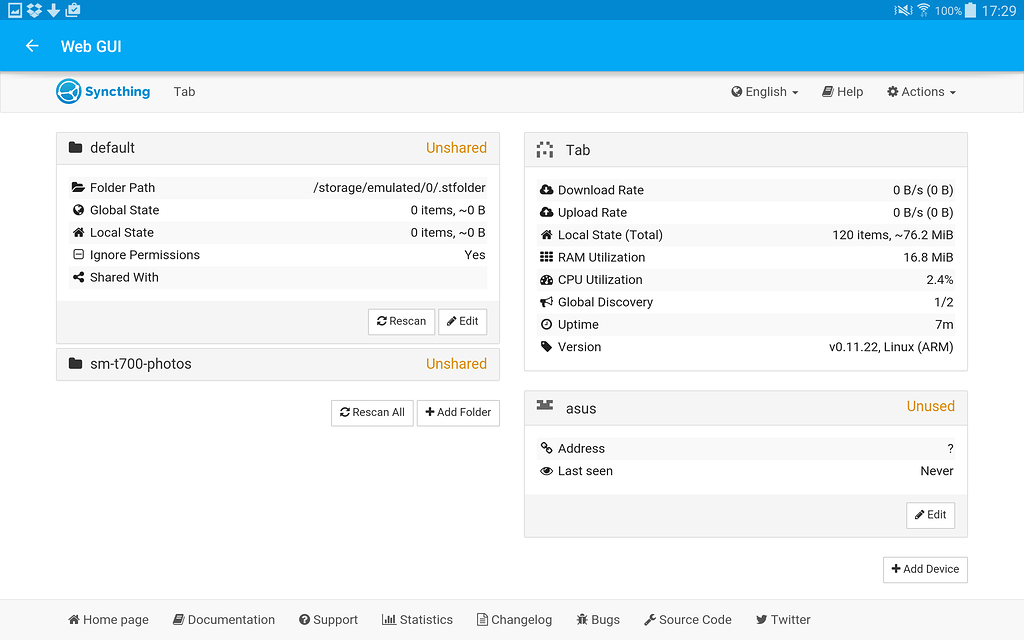Click the Global Discovery megaphone icon
Screen dimensions: 1024x640
click(545, 302)
